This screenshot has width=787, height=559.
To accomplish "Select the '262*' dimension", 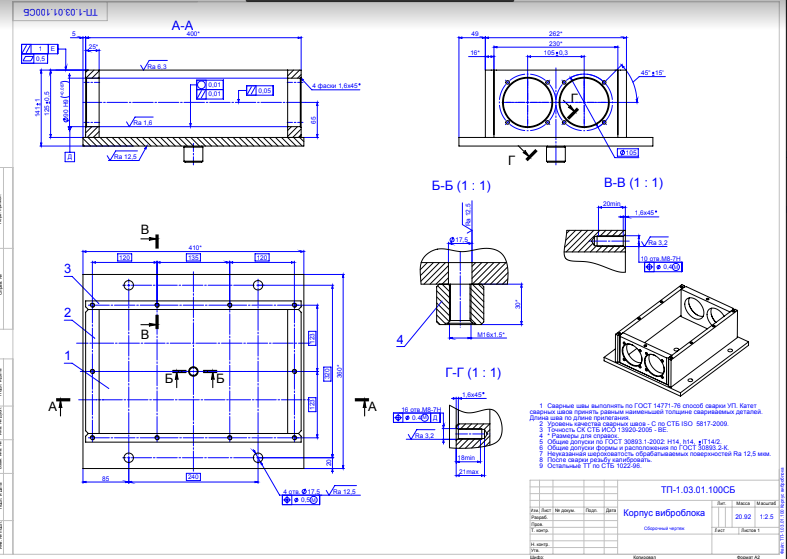I will tap(555, 34).
